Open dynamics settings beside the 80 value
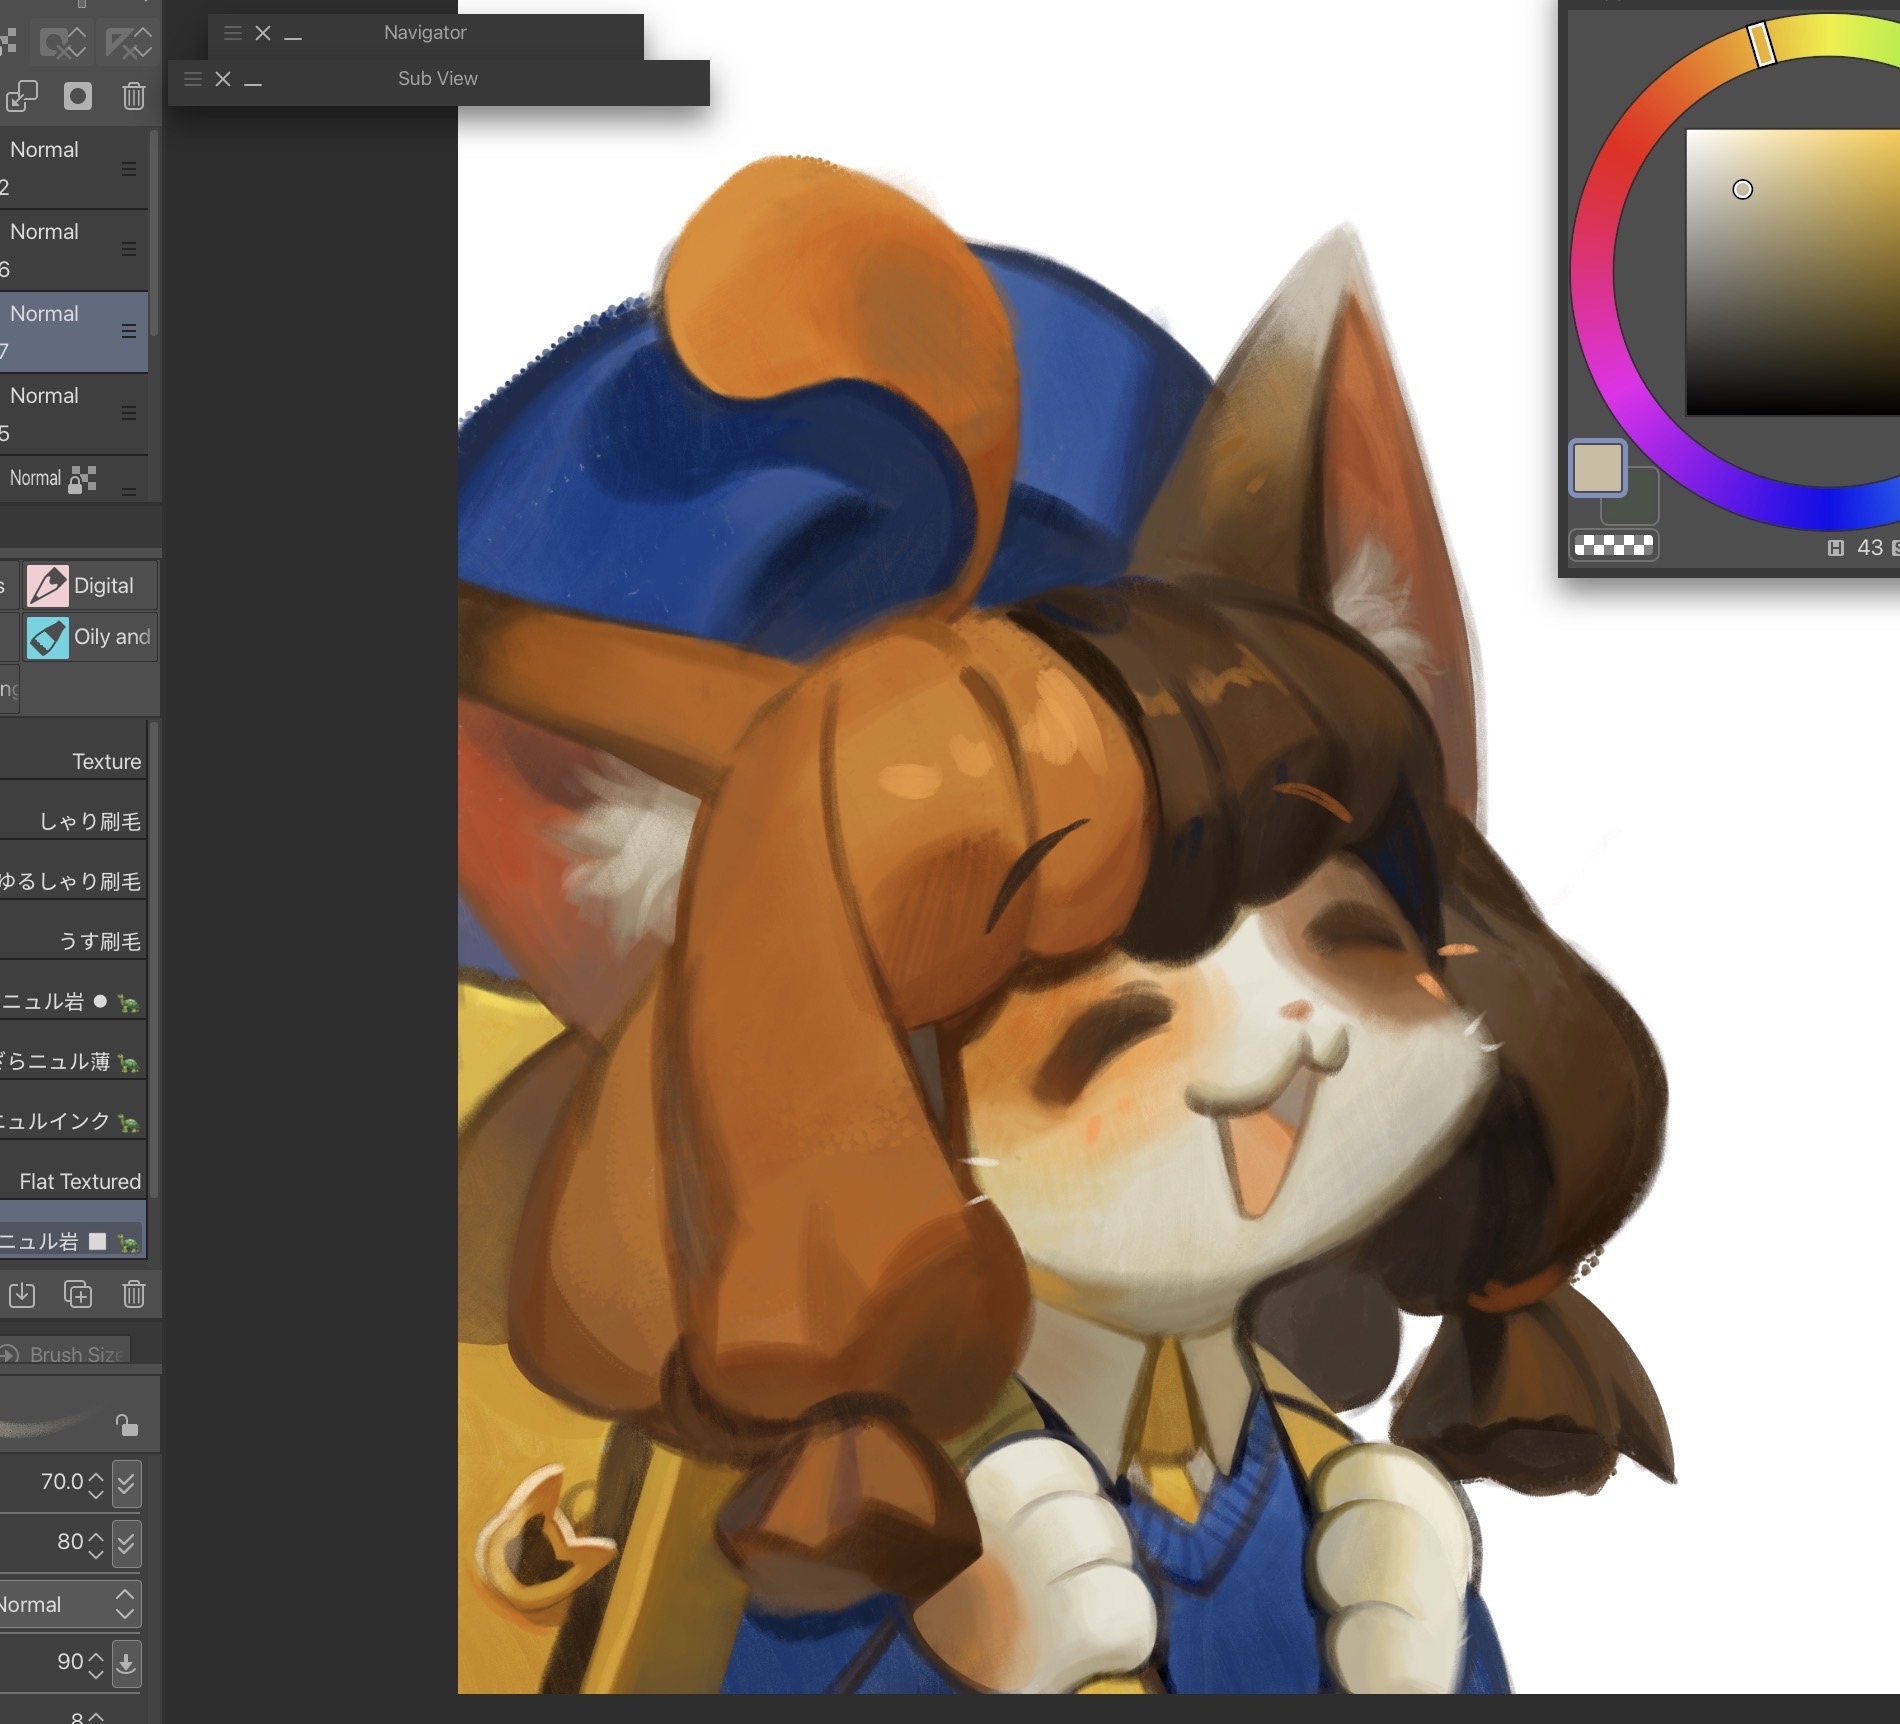 pos(126,1543)
